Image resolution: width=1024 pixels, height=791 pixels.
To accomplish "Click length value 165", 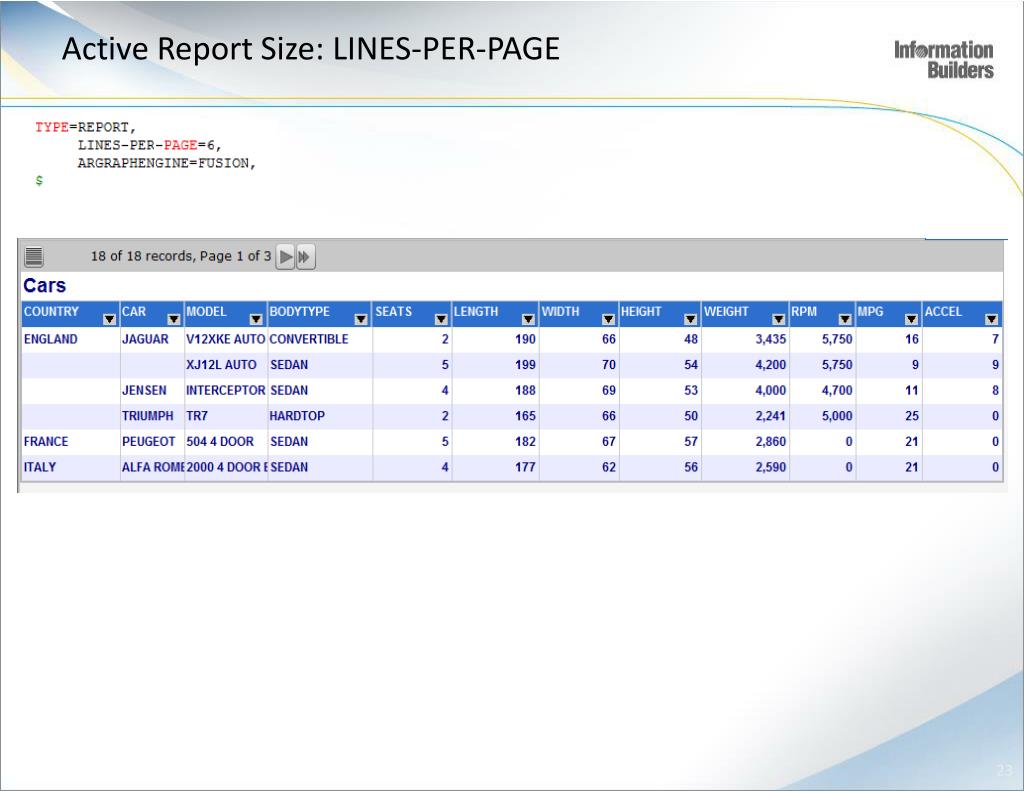I will [525, 416].
